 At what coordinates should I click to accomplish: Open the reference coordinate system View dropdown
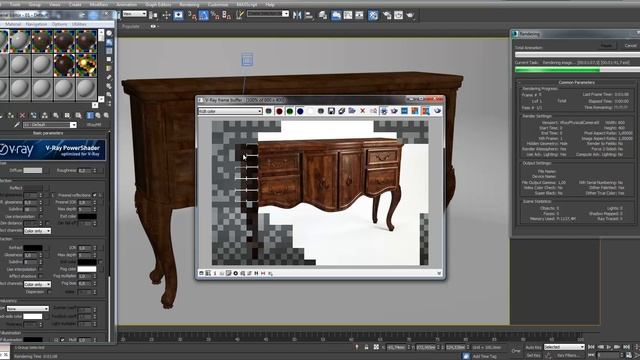point(135,14)
